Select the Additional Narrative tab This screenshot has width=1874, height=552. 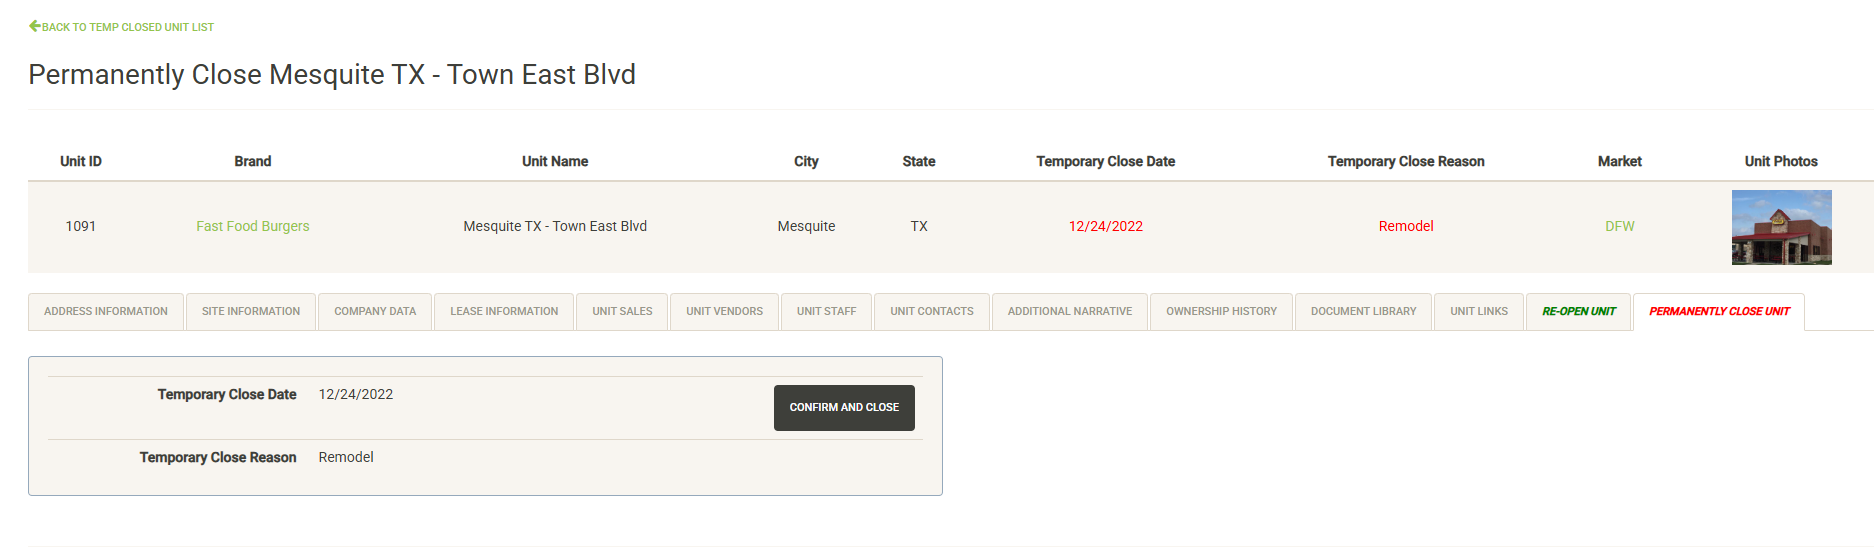(x=1069, y=311)
